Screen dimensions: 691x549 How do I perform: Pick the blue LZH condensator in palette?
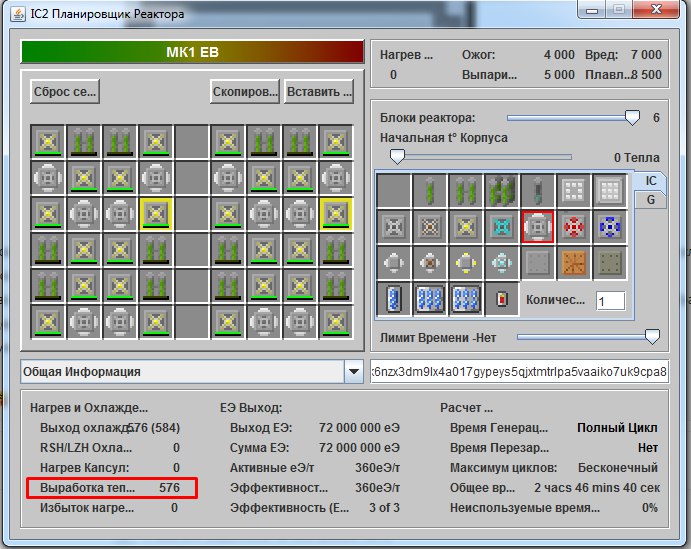click(x=610, y=227)
